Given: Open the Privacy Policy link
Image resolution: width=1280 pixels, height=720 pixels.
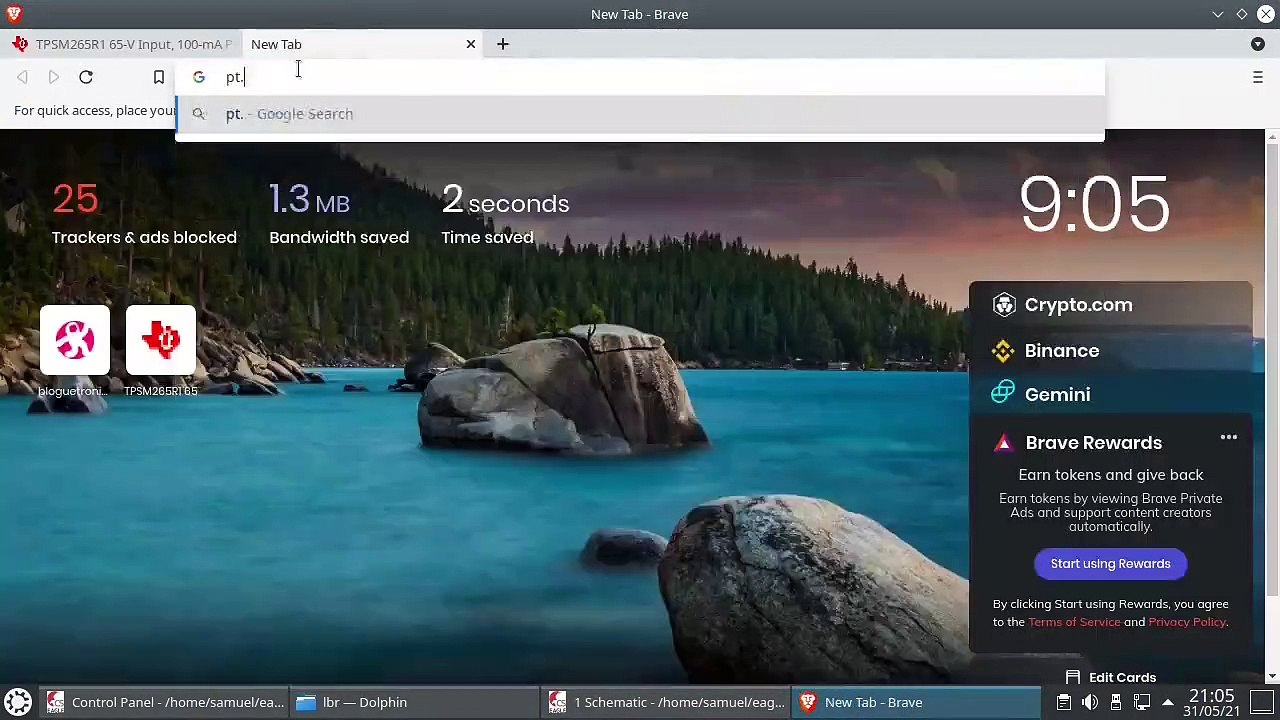Looking at the screenshot, I should pos(1187,622).
